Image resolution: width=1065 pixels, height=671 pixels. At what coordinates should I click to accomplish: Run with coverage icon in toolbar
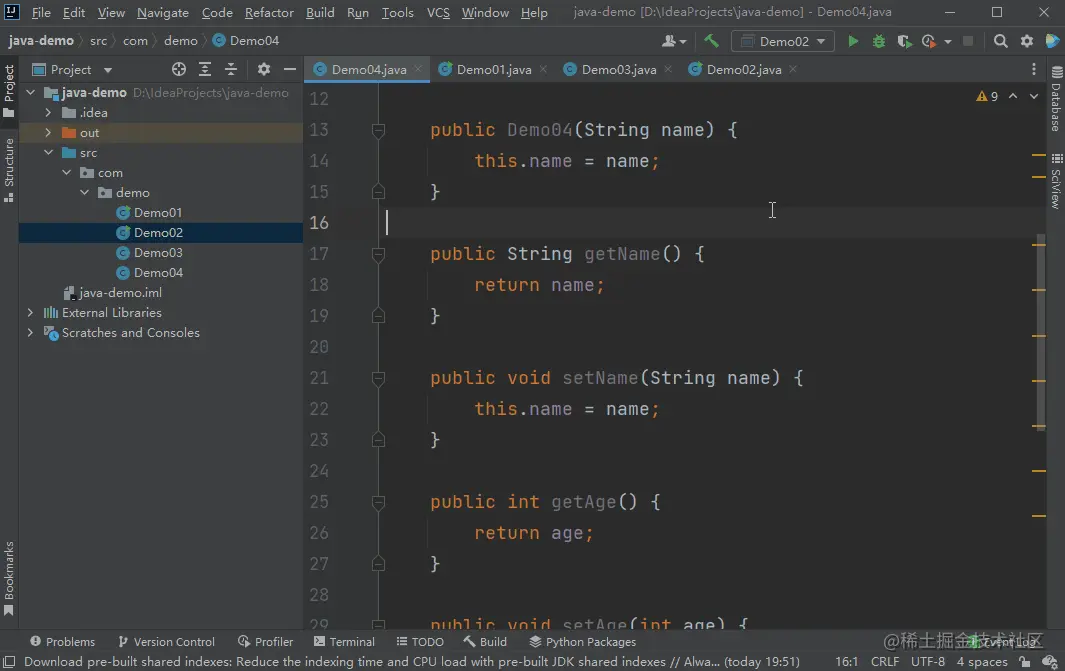pyautogui.click(x=904, y=41)
